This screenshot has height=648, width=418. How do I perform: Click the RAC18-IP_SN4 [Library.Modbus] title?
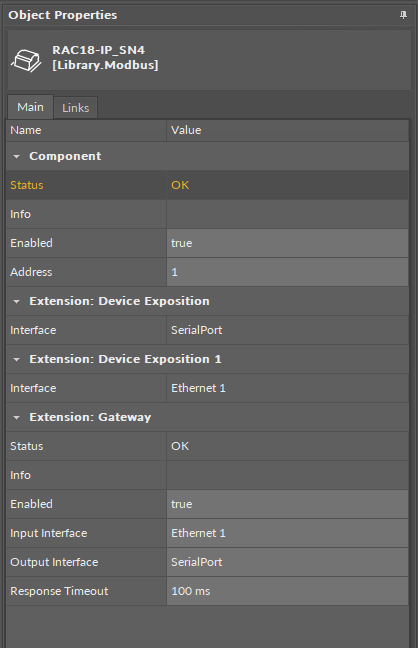[105, 57]
